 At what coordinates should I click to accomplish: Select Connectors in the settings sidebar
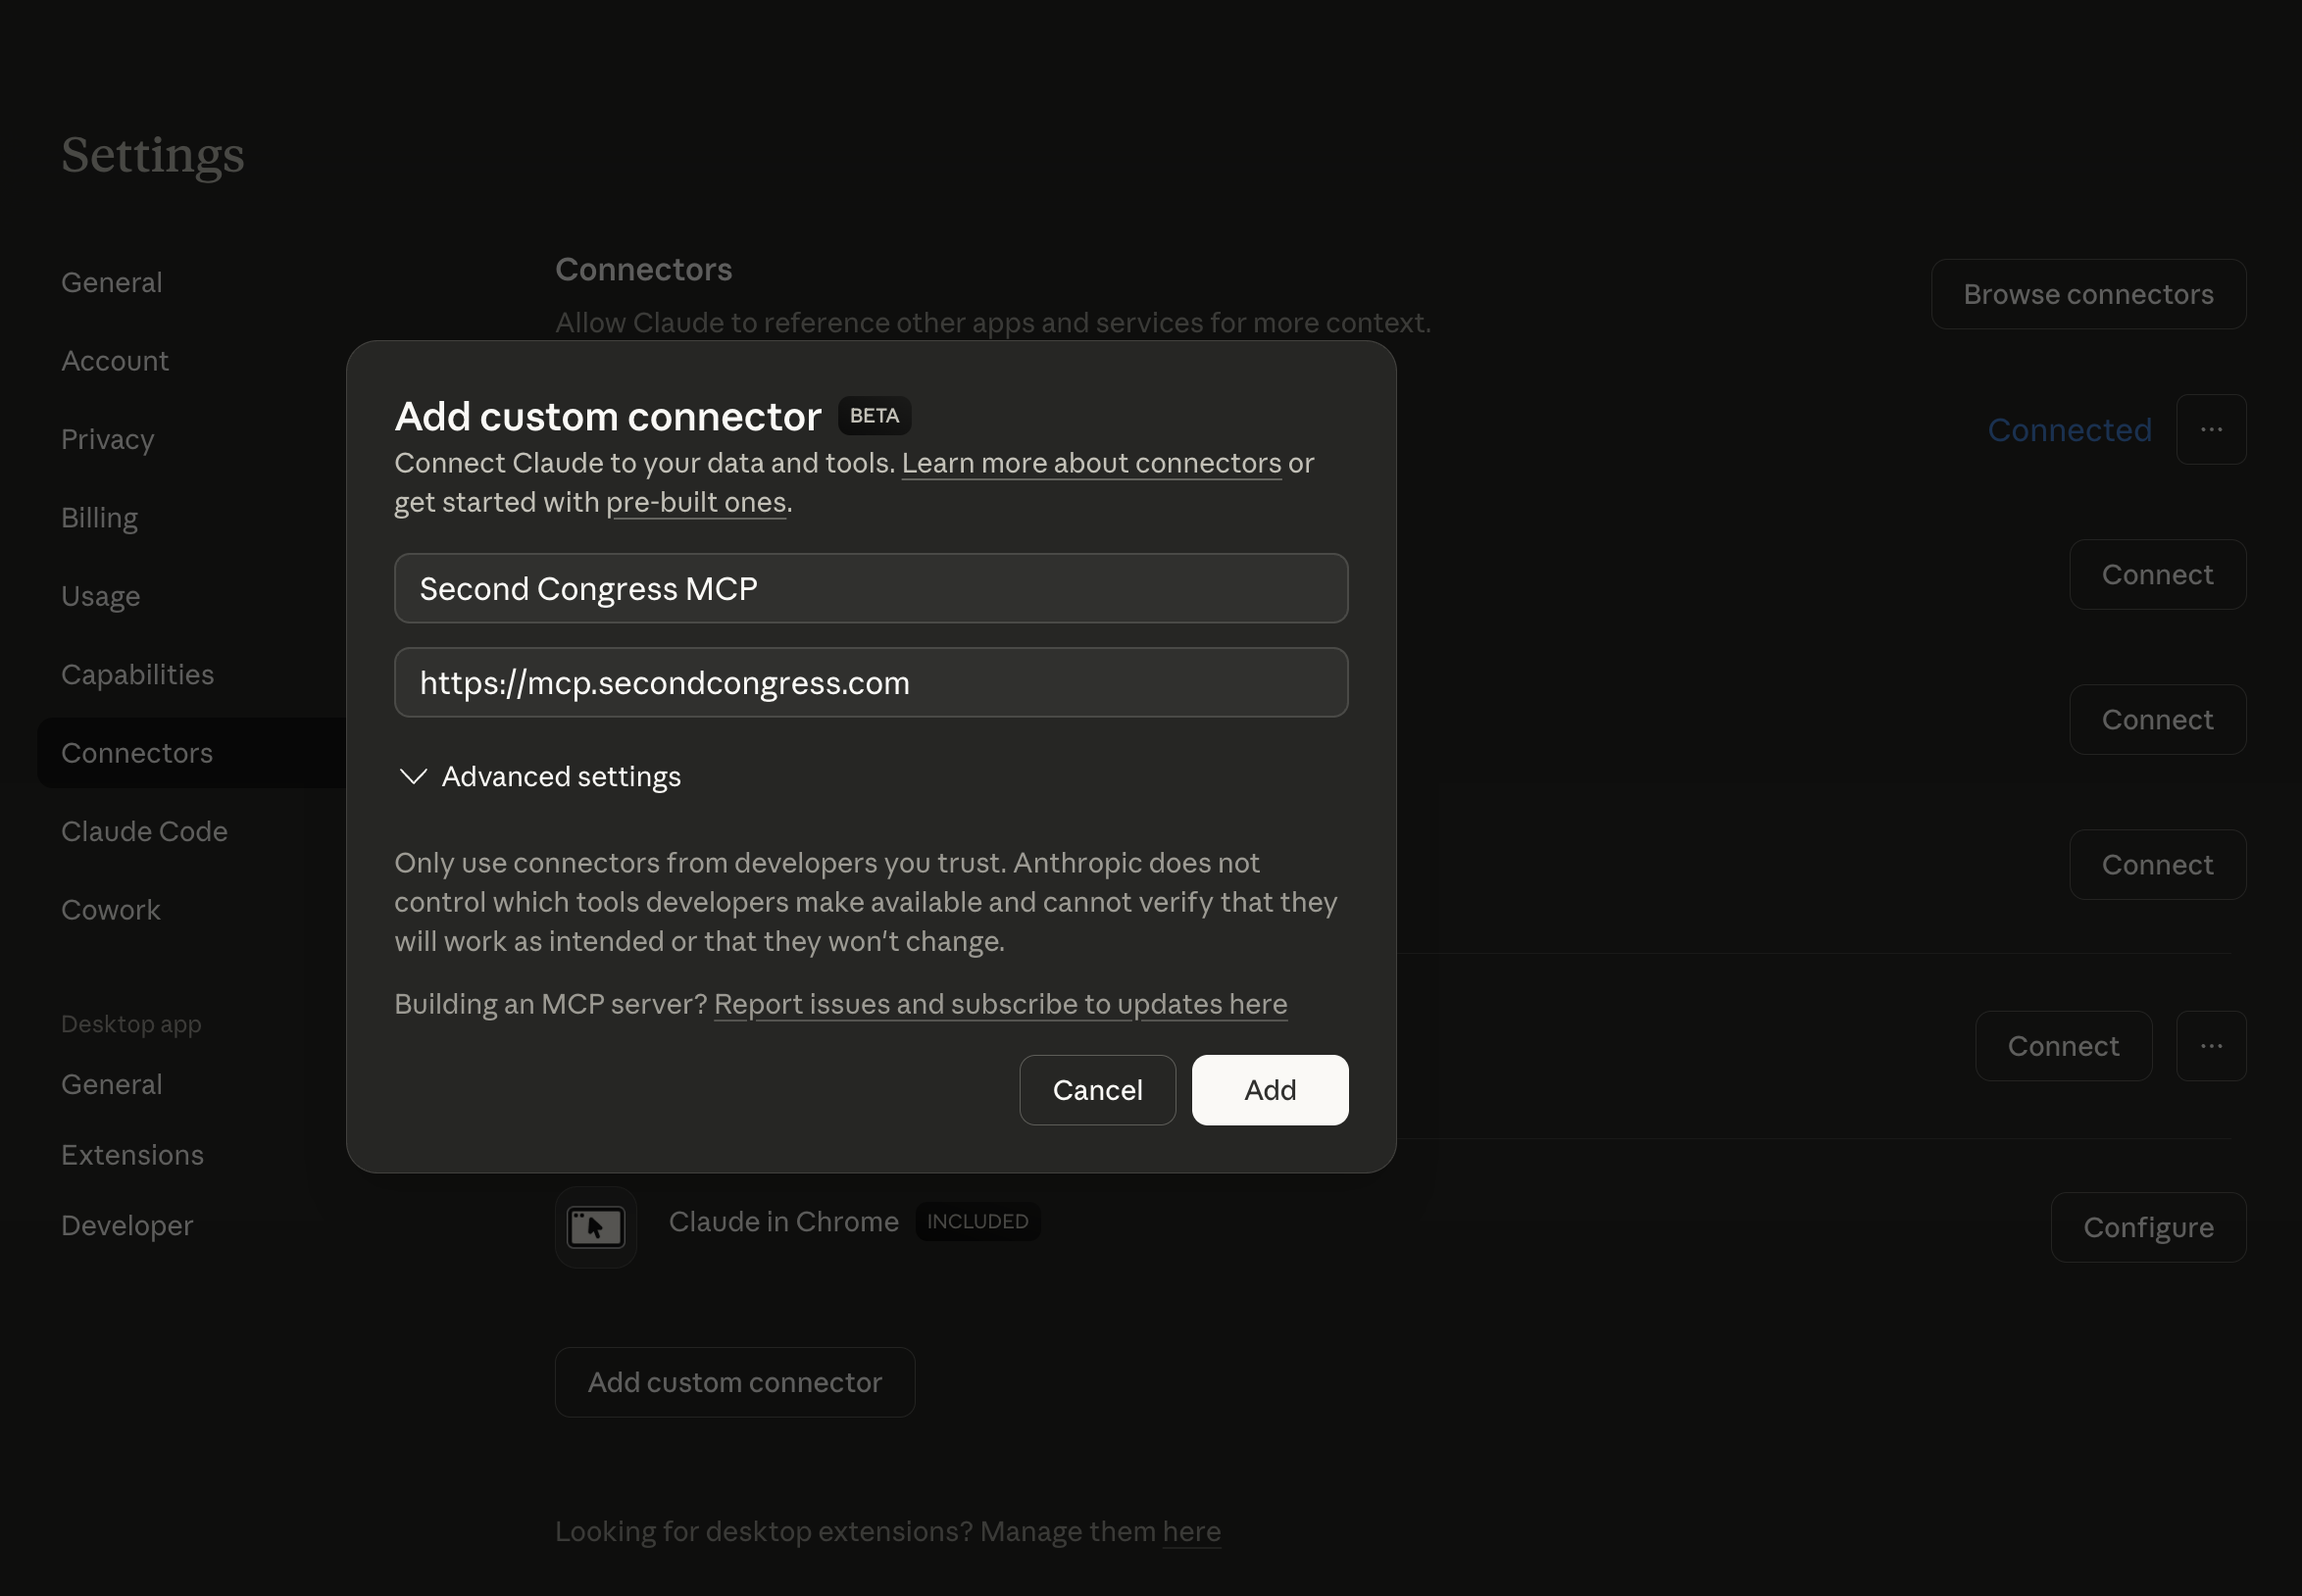click(192, 753)
